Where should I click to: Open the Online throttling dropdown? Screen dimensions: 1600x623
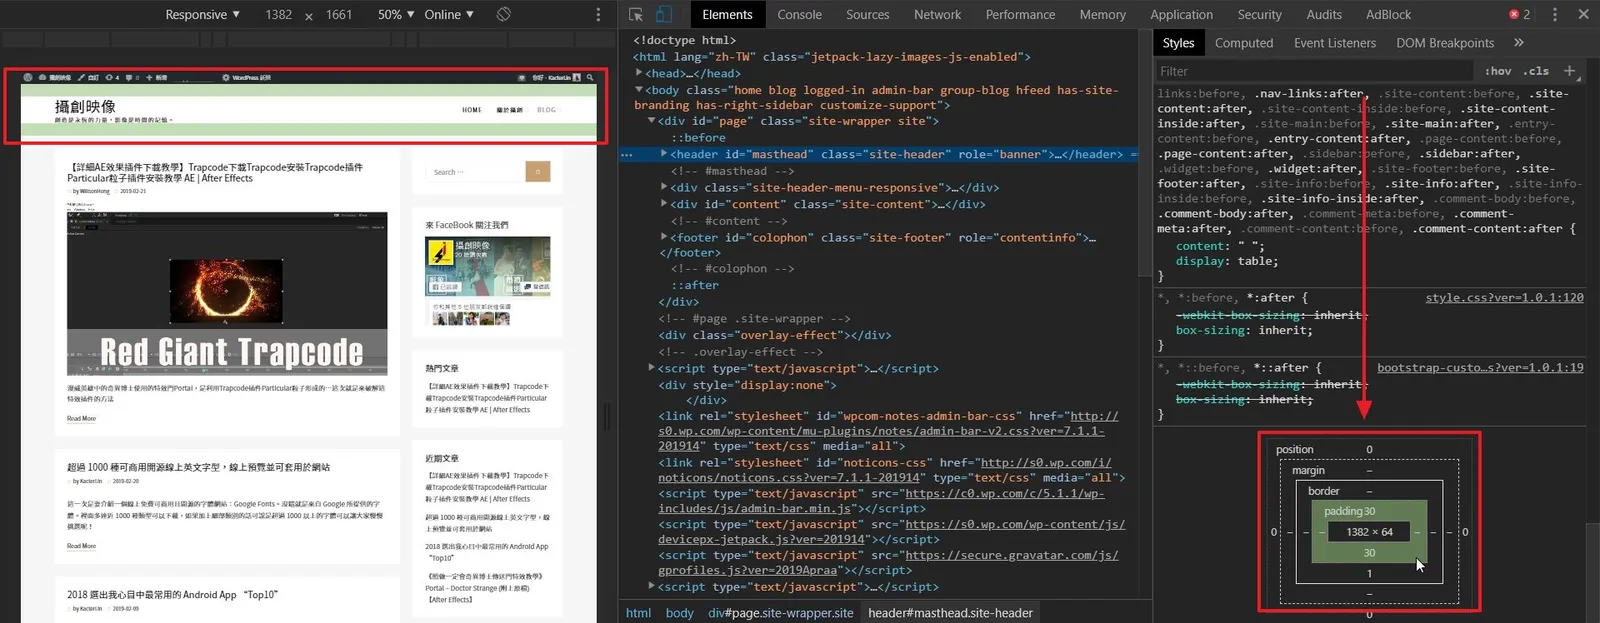pyautogui.click(x=449, y=15)
